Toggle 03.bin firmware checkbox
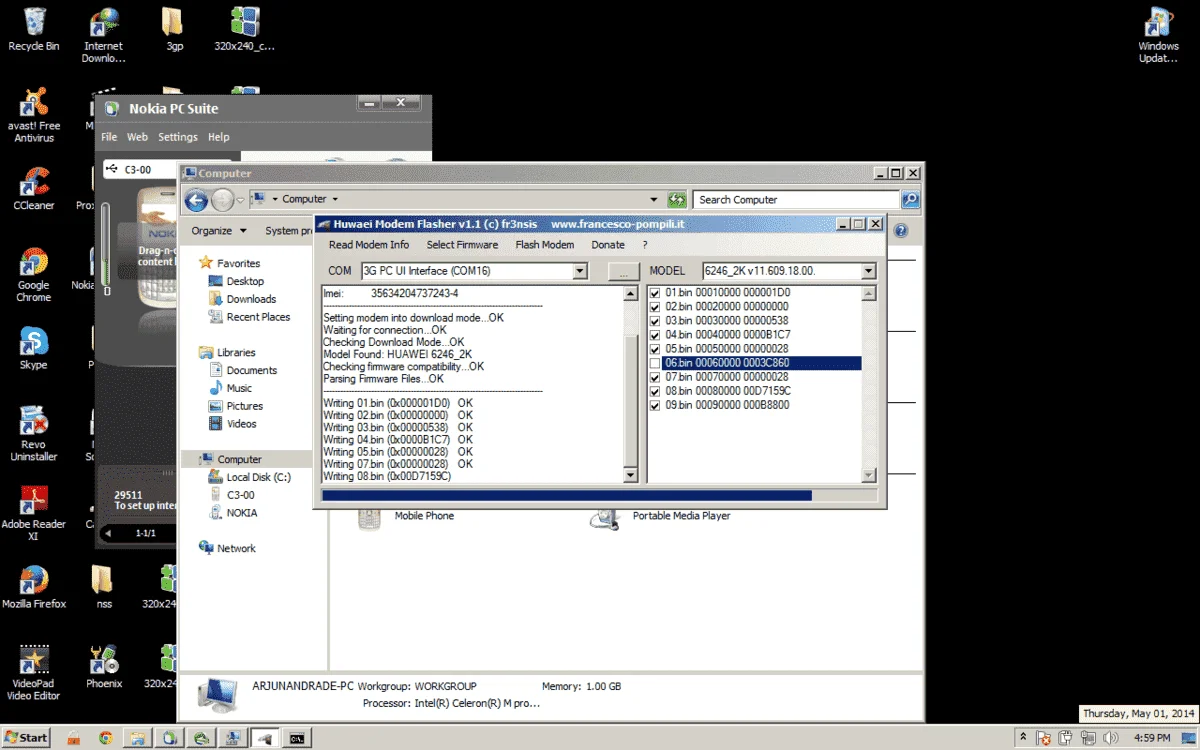This screenshot has height=750, width=1200. click(x=655, y=321)
